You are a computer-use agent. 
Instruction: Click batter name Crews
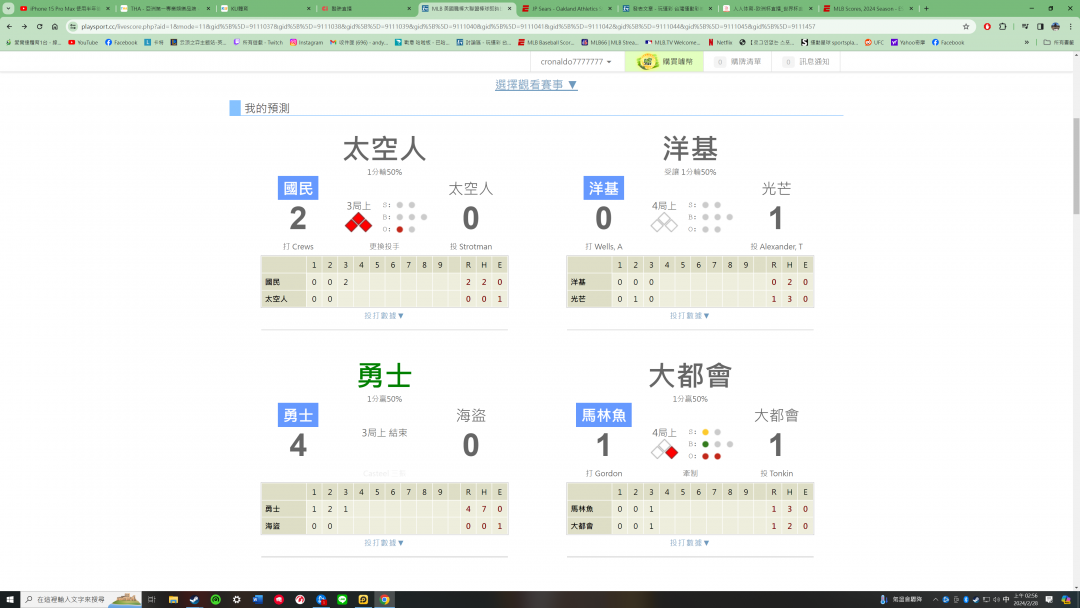click(x=302, y=247)
